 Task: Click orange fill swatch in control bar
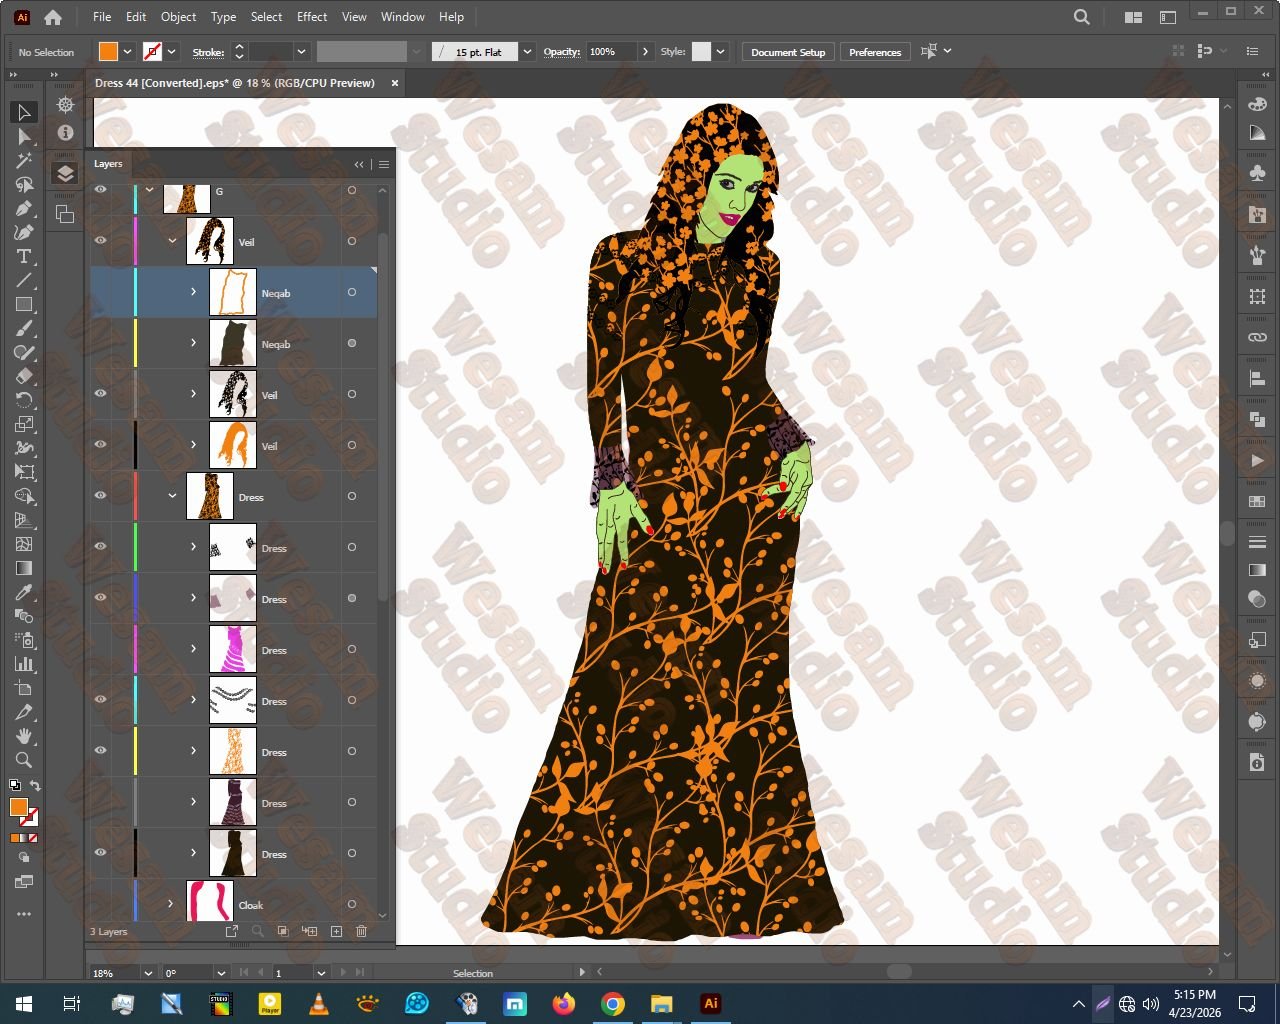click(109, 52)
